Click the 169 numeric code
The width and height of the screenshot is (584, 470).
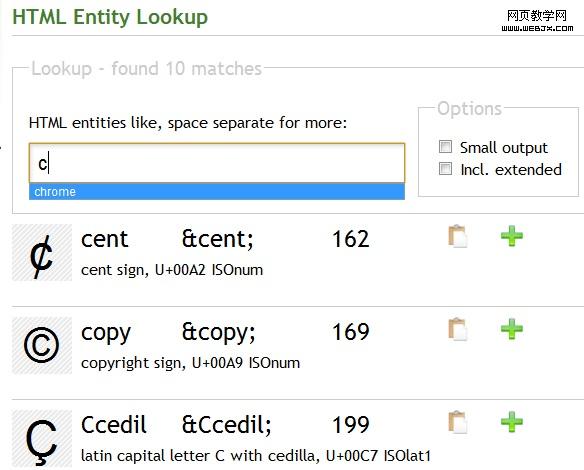point(351,332)
